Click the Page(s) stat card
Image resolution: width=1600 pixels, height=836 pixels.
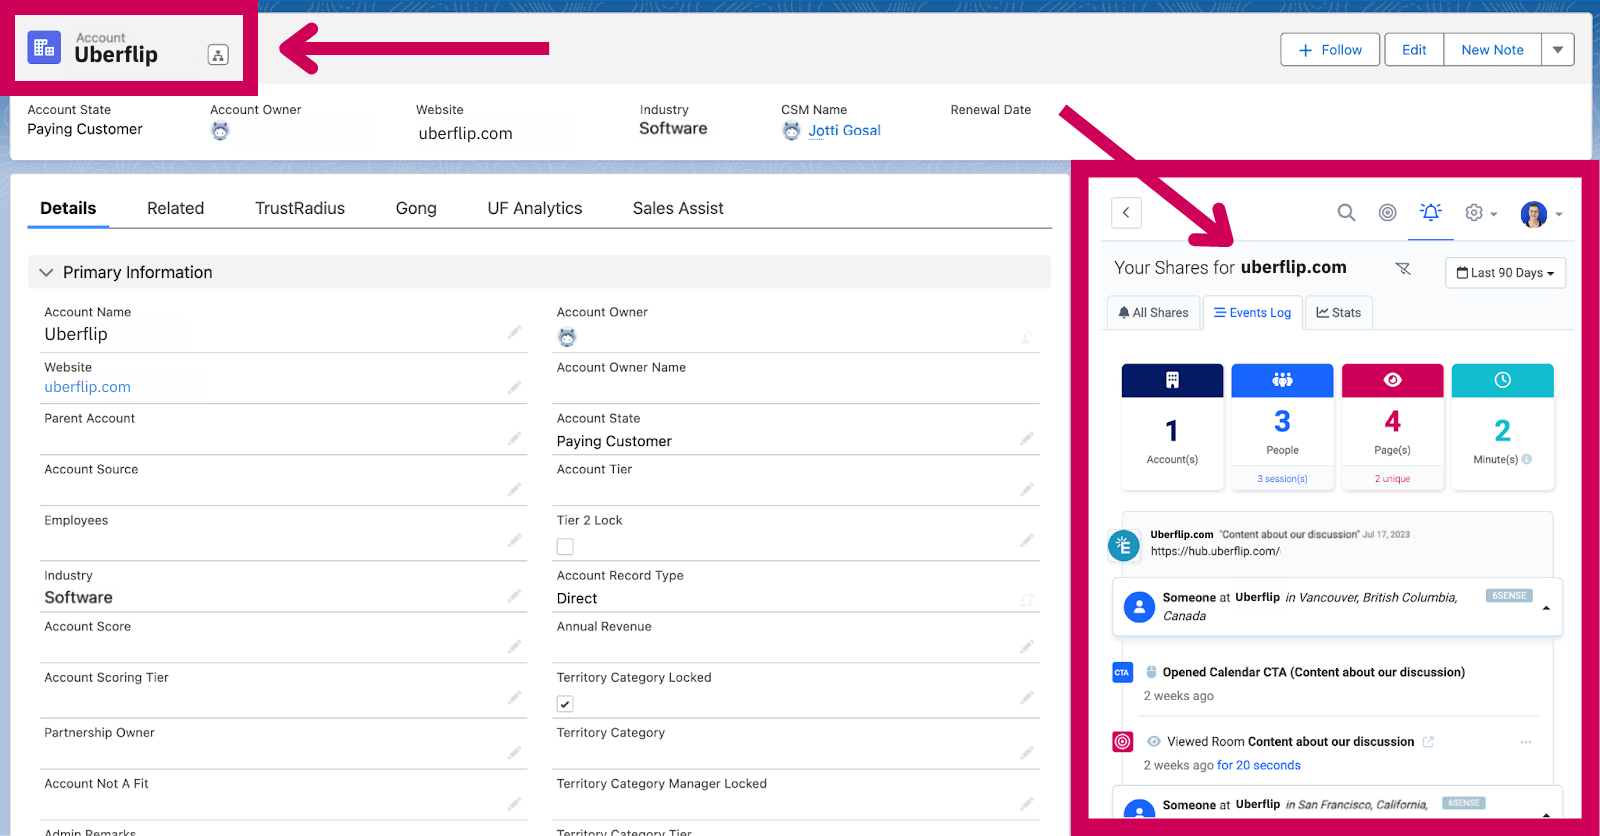pos(1392,427)
